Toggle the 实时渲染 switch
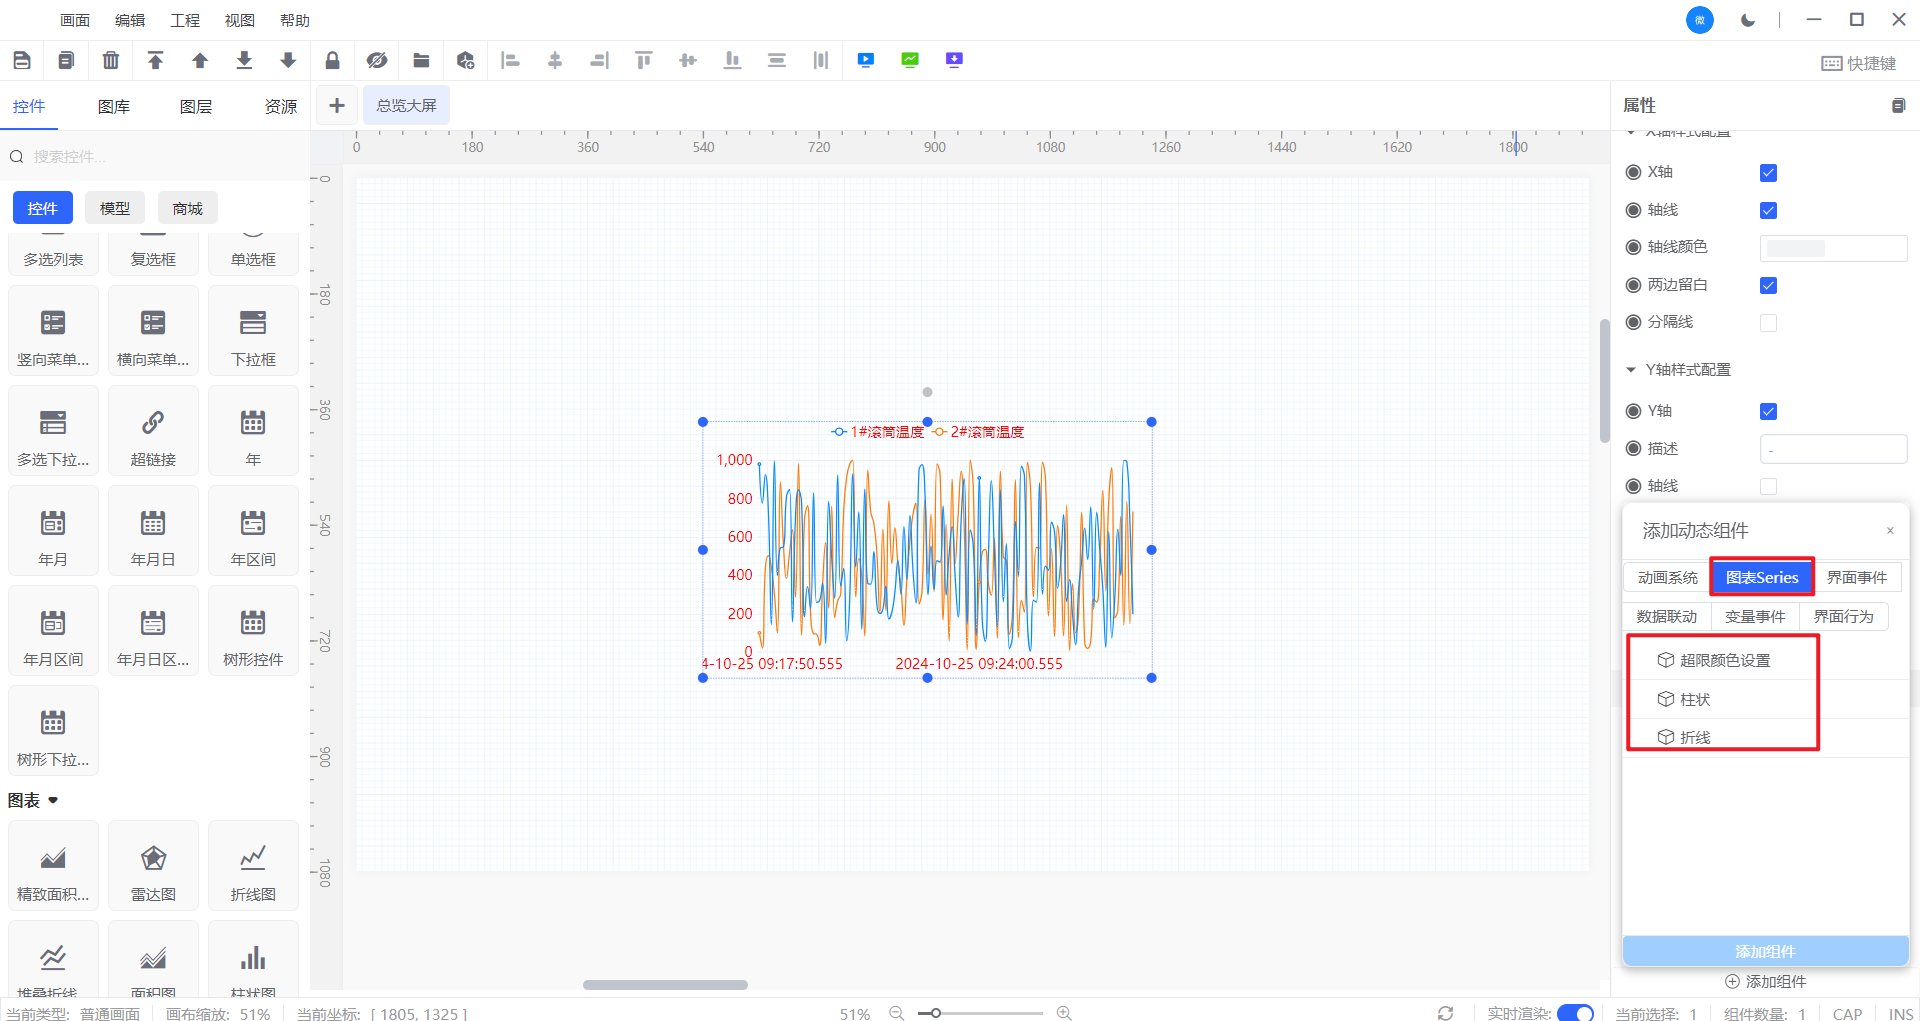This screenshot has width=1920, height=1021. [x=1575, y=1013]
